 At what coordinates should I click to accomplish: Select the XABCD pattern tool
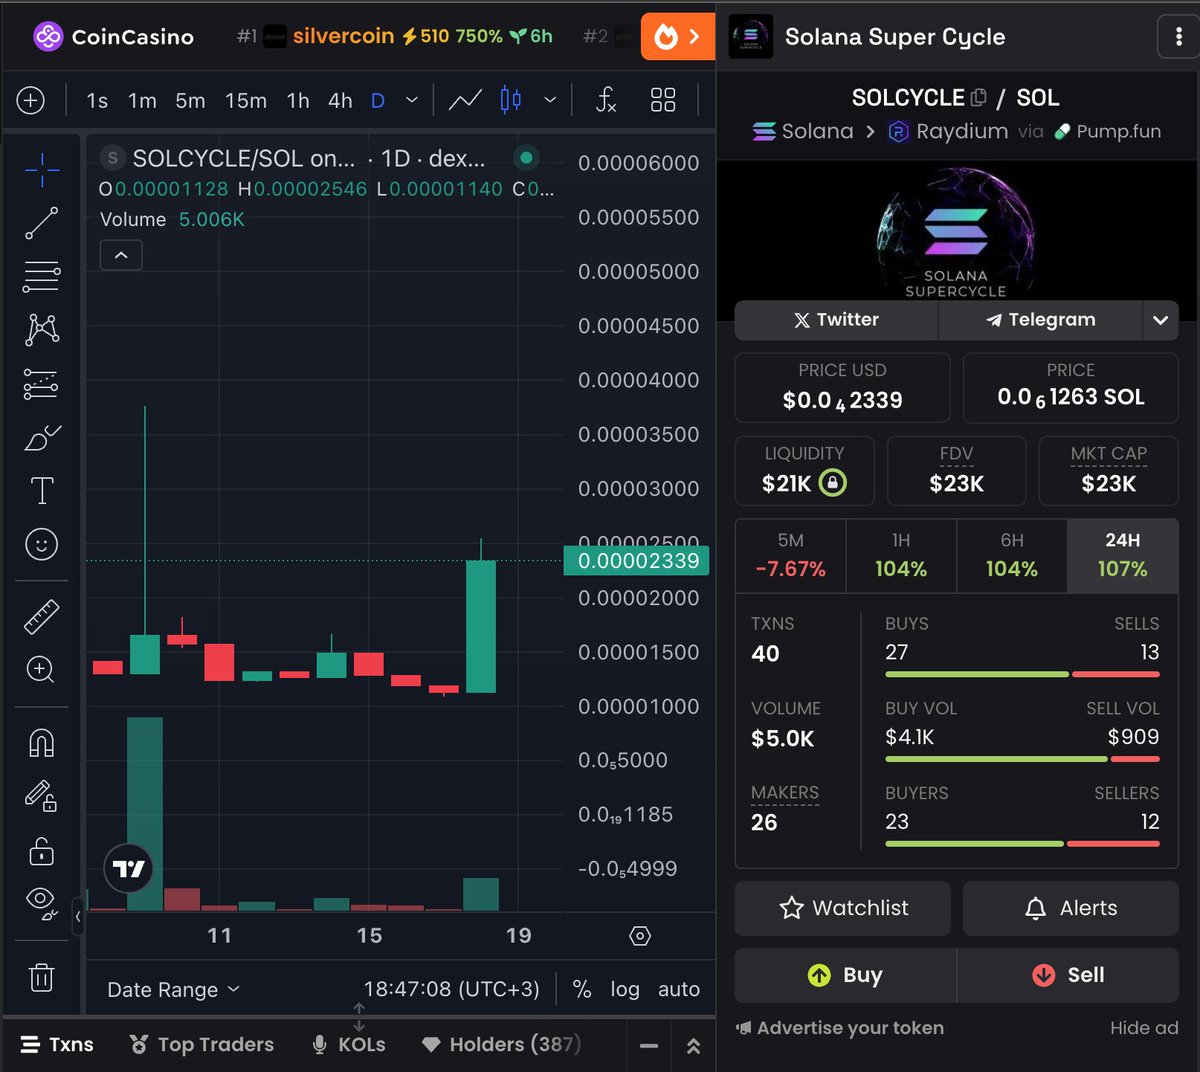[x=42, y=329]
